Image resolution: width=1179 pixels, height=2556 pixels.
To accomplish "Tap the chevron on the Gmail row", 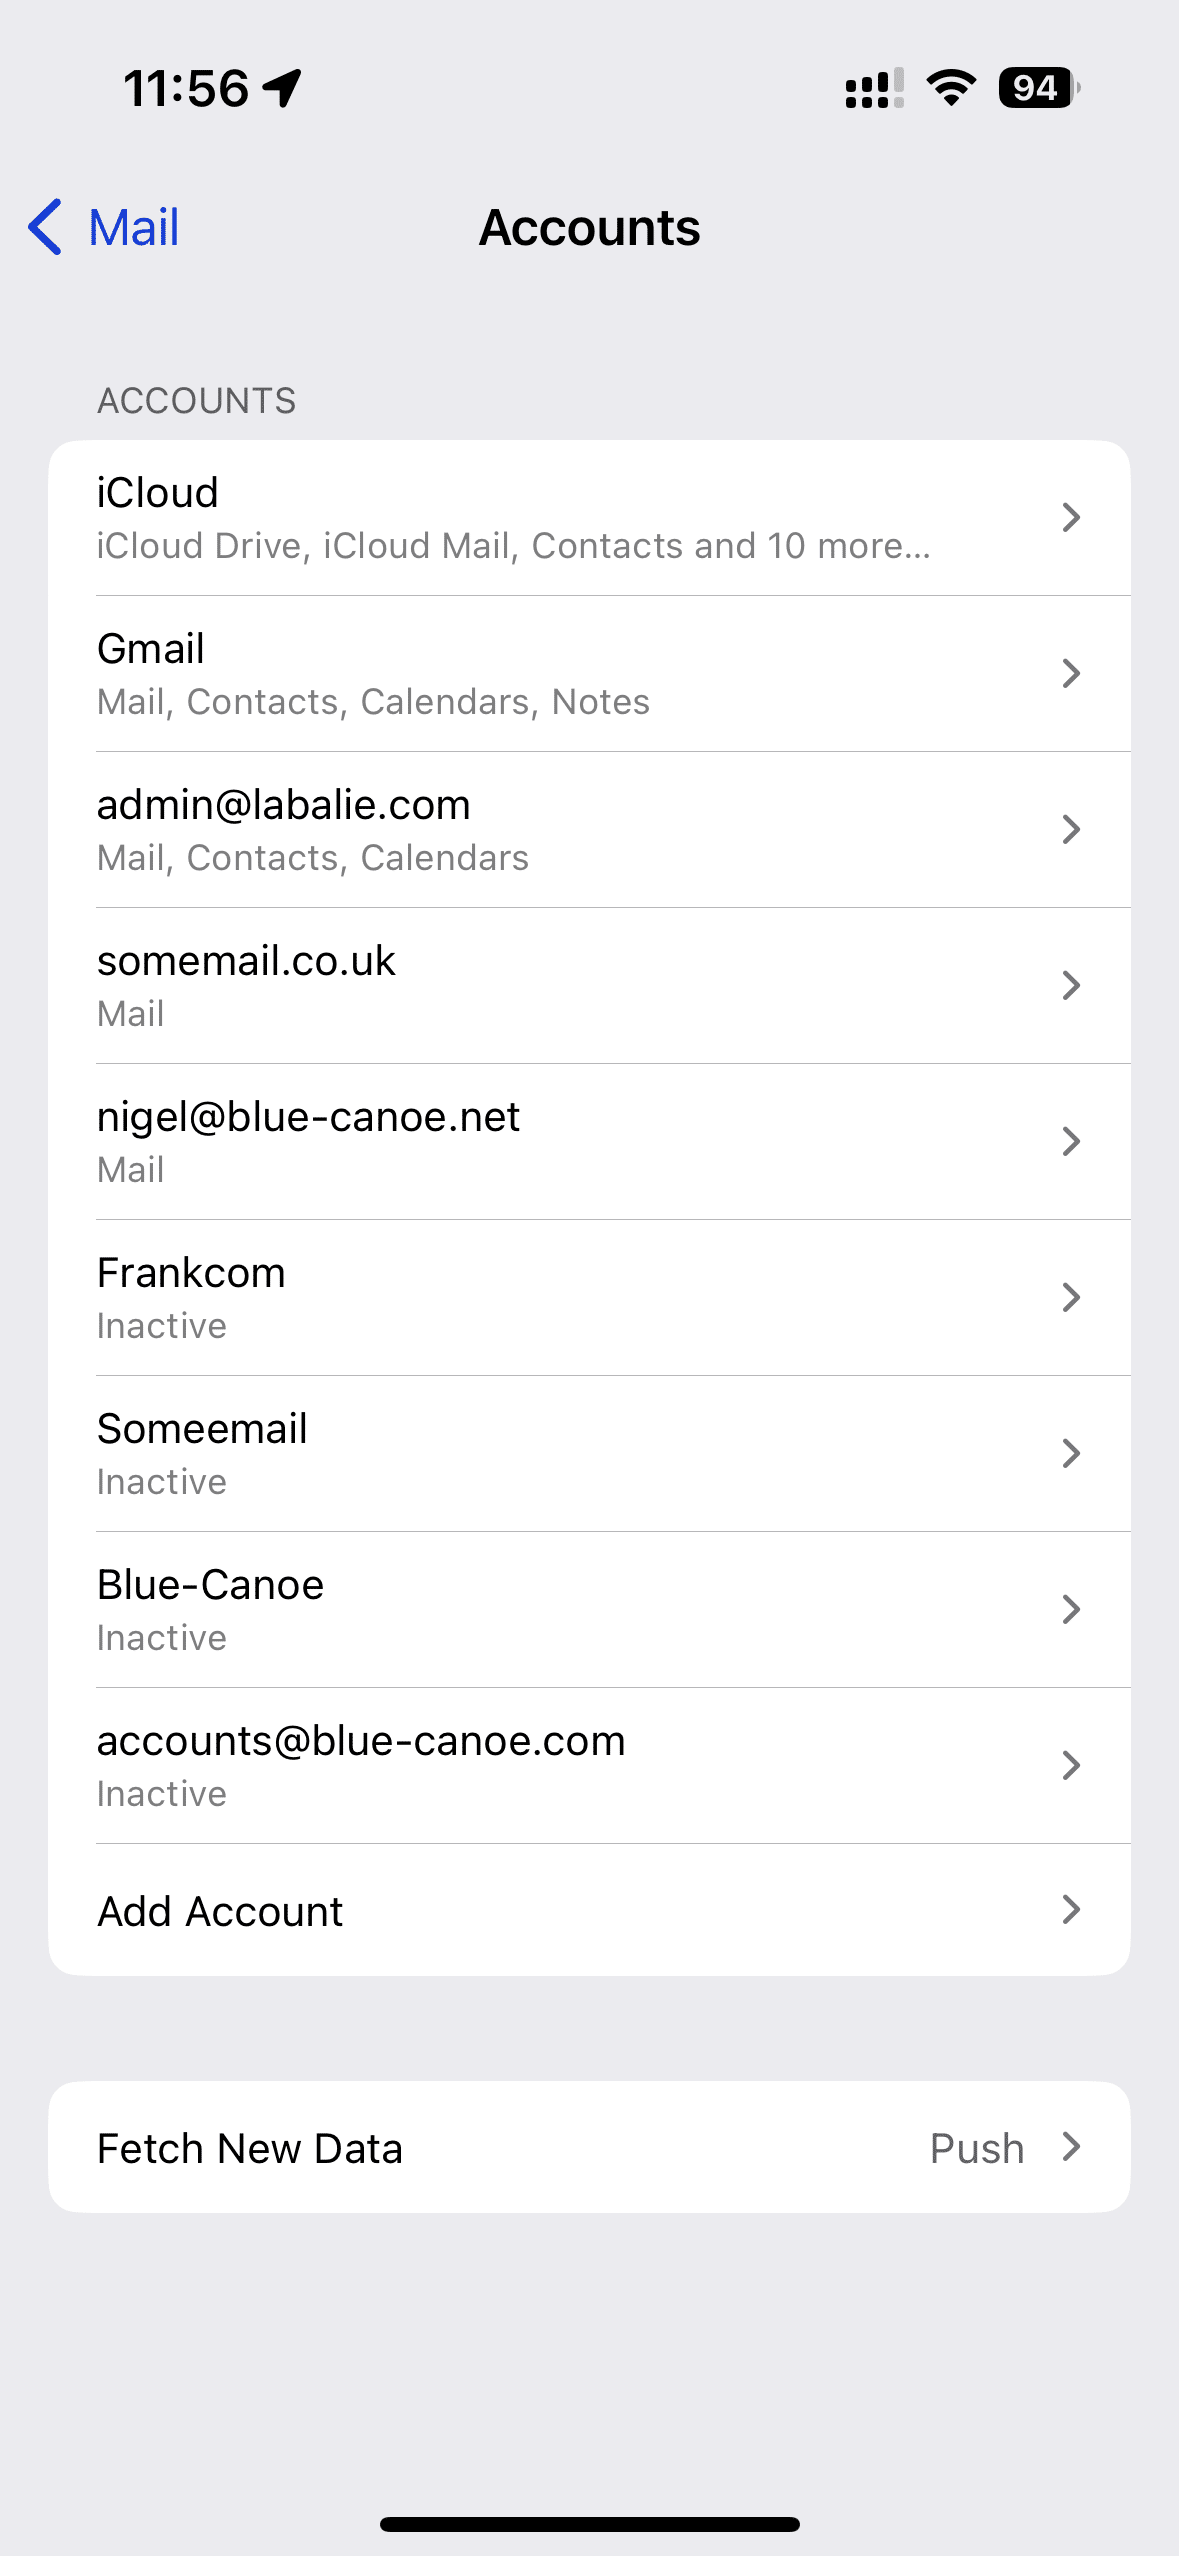I will coord(1071,673).
